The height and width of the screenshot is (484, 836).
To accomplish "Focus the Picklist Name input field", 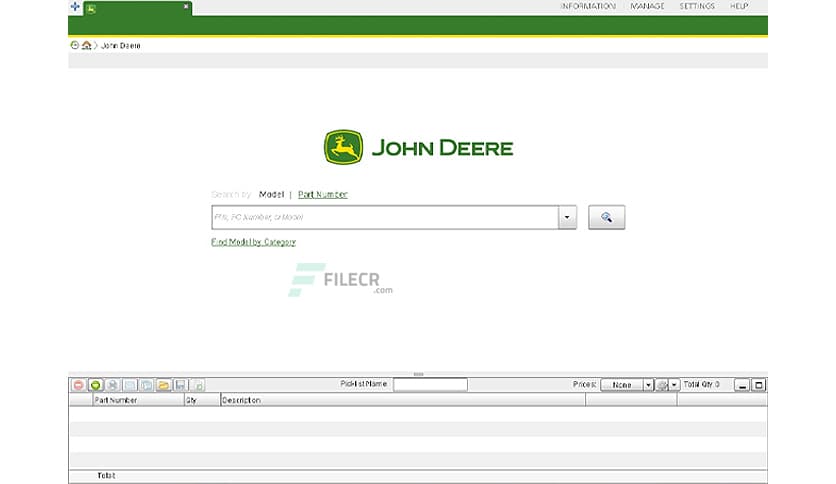I will pos(430,384).
